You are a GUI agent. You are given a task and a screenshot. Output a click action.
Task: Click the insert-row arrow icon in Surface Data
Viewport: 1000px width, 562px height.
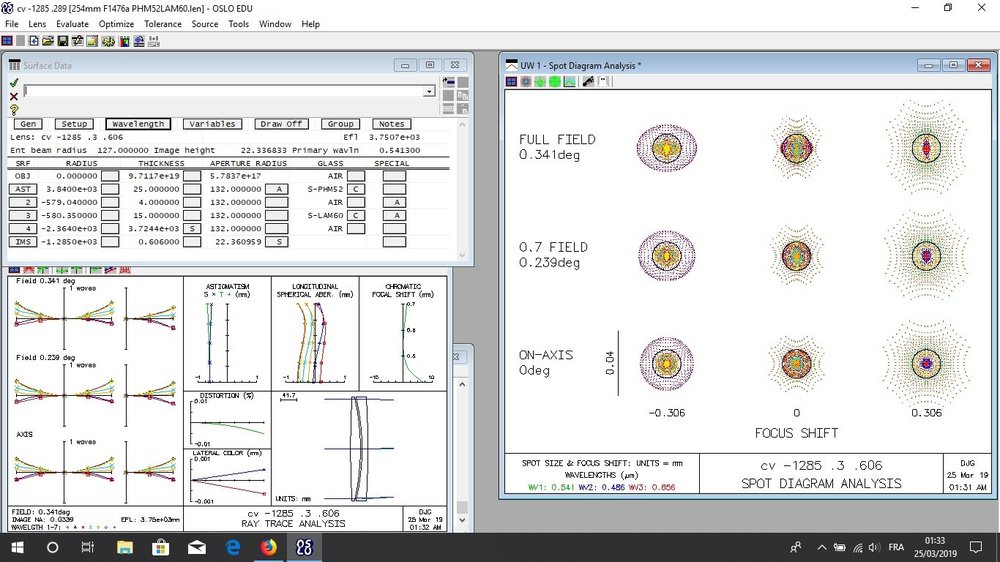pyautogui.click(x=448, y=82)
